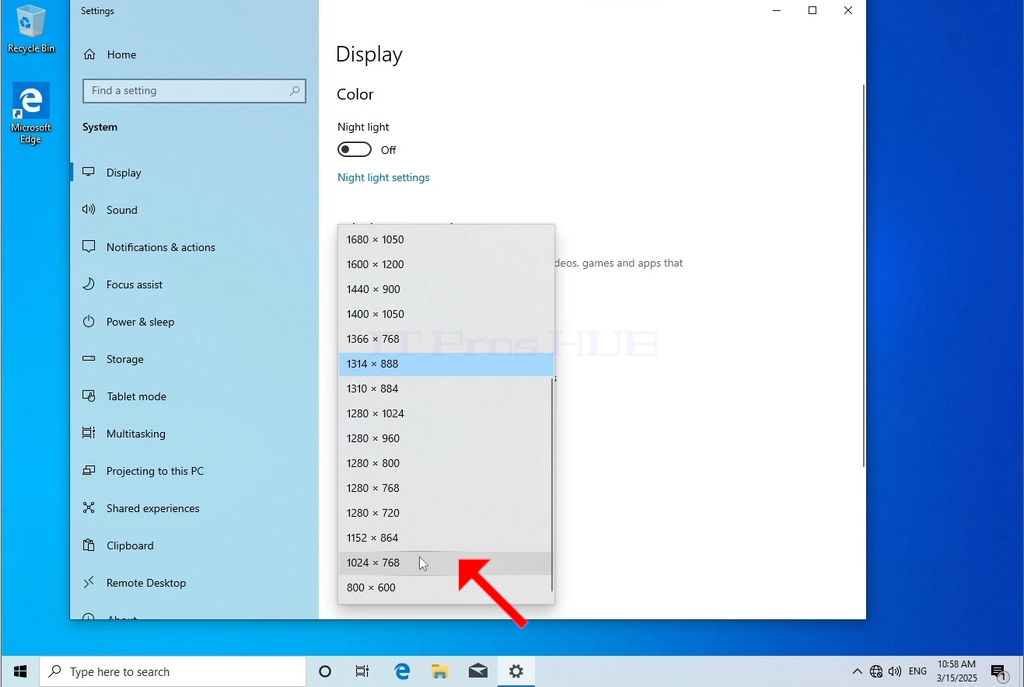1024x687 pixels.
Task: Choose 1152 × 864 resolution option
Action: point(445,537)
